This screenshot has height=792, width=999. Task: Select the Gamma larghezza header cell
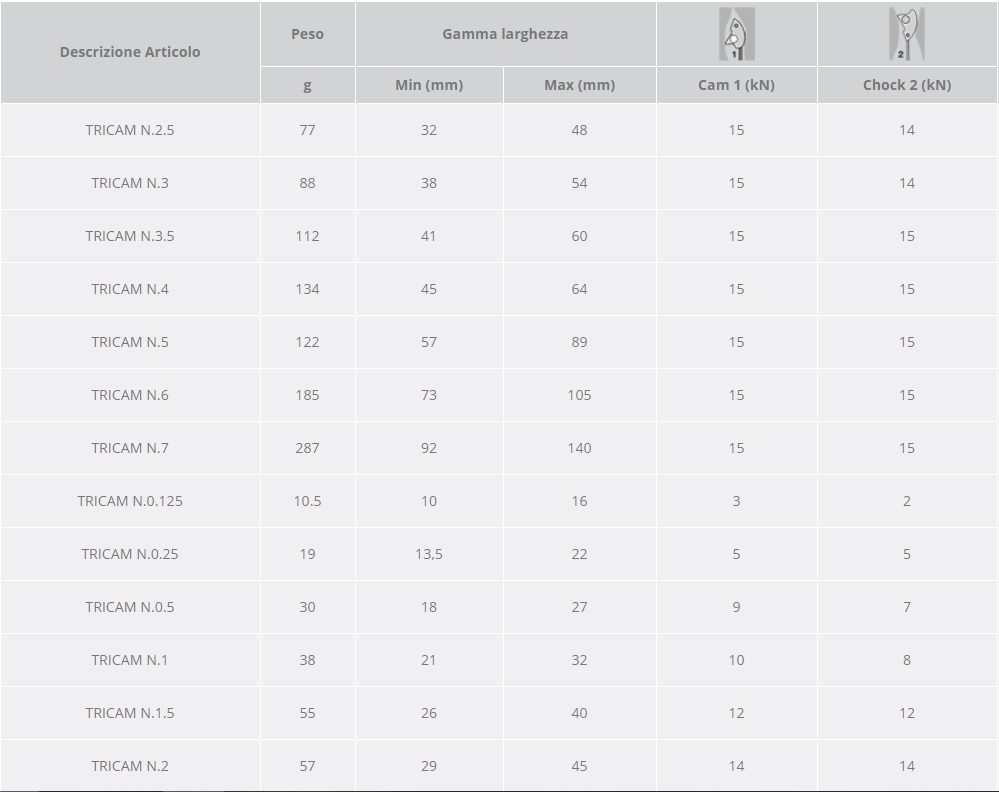point(505,34)
